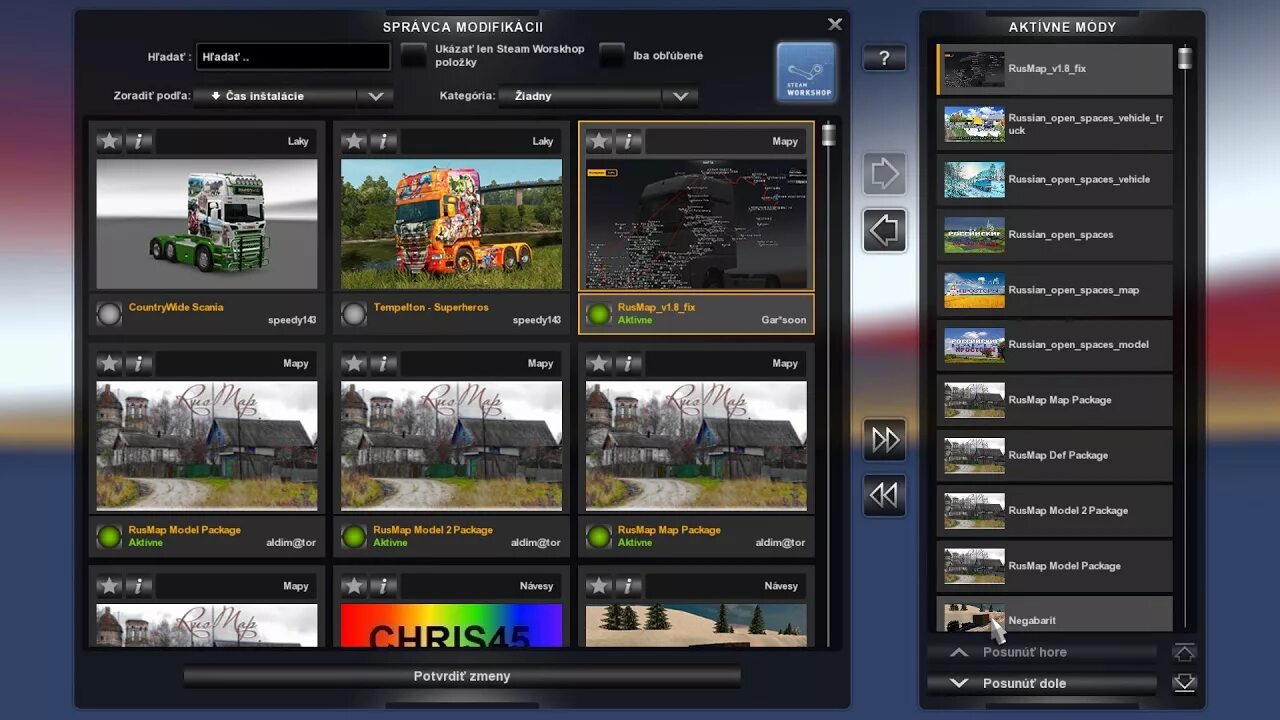Click Posunúť hore move up button
The height and width of the screenshot is (720, 1280).
[x=1042, y=652]
